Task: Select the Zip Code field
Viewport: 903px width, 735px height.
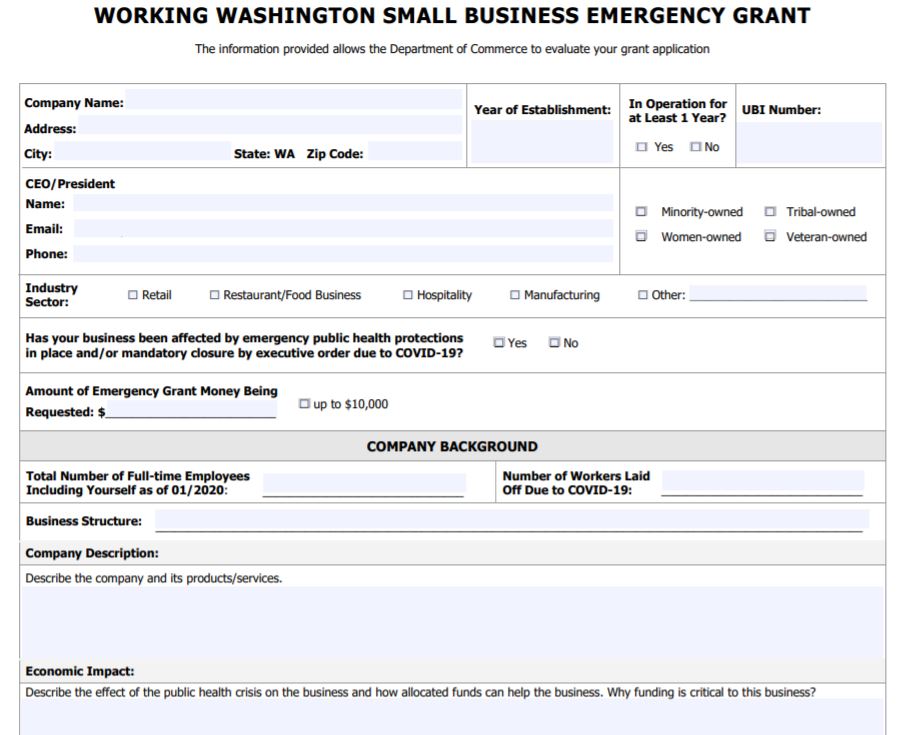Action: pyautogui.click(x=415, y=151)
